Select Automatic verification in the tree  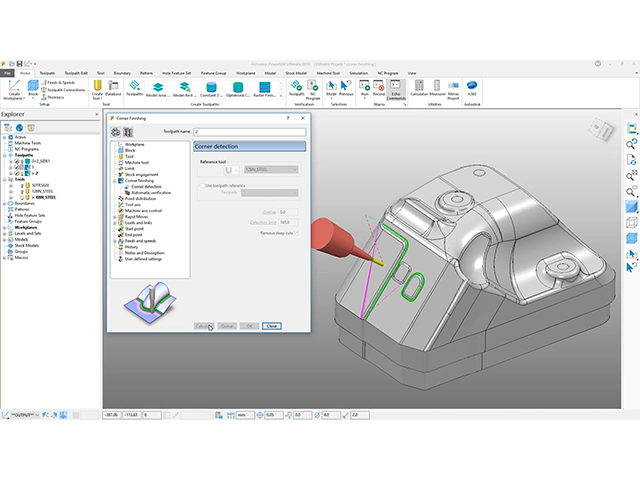click(152, 193)
